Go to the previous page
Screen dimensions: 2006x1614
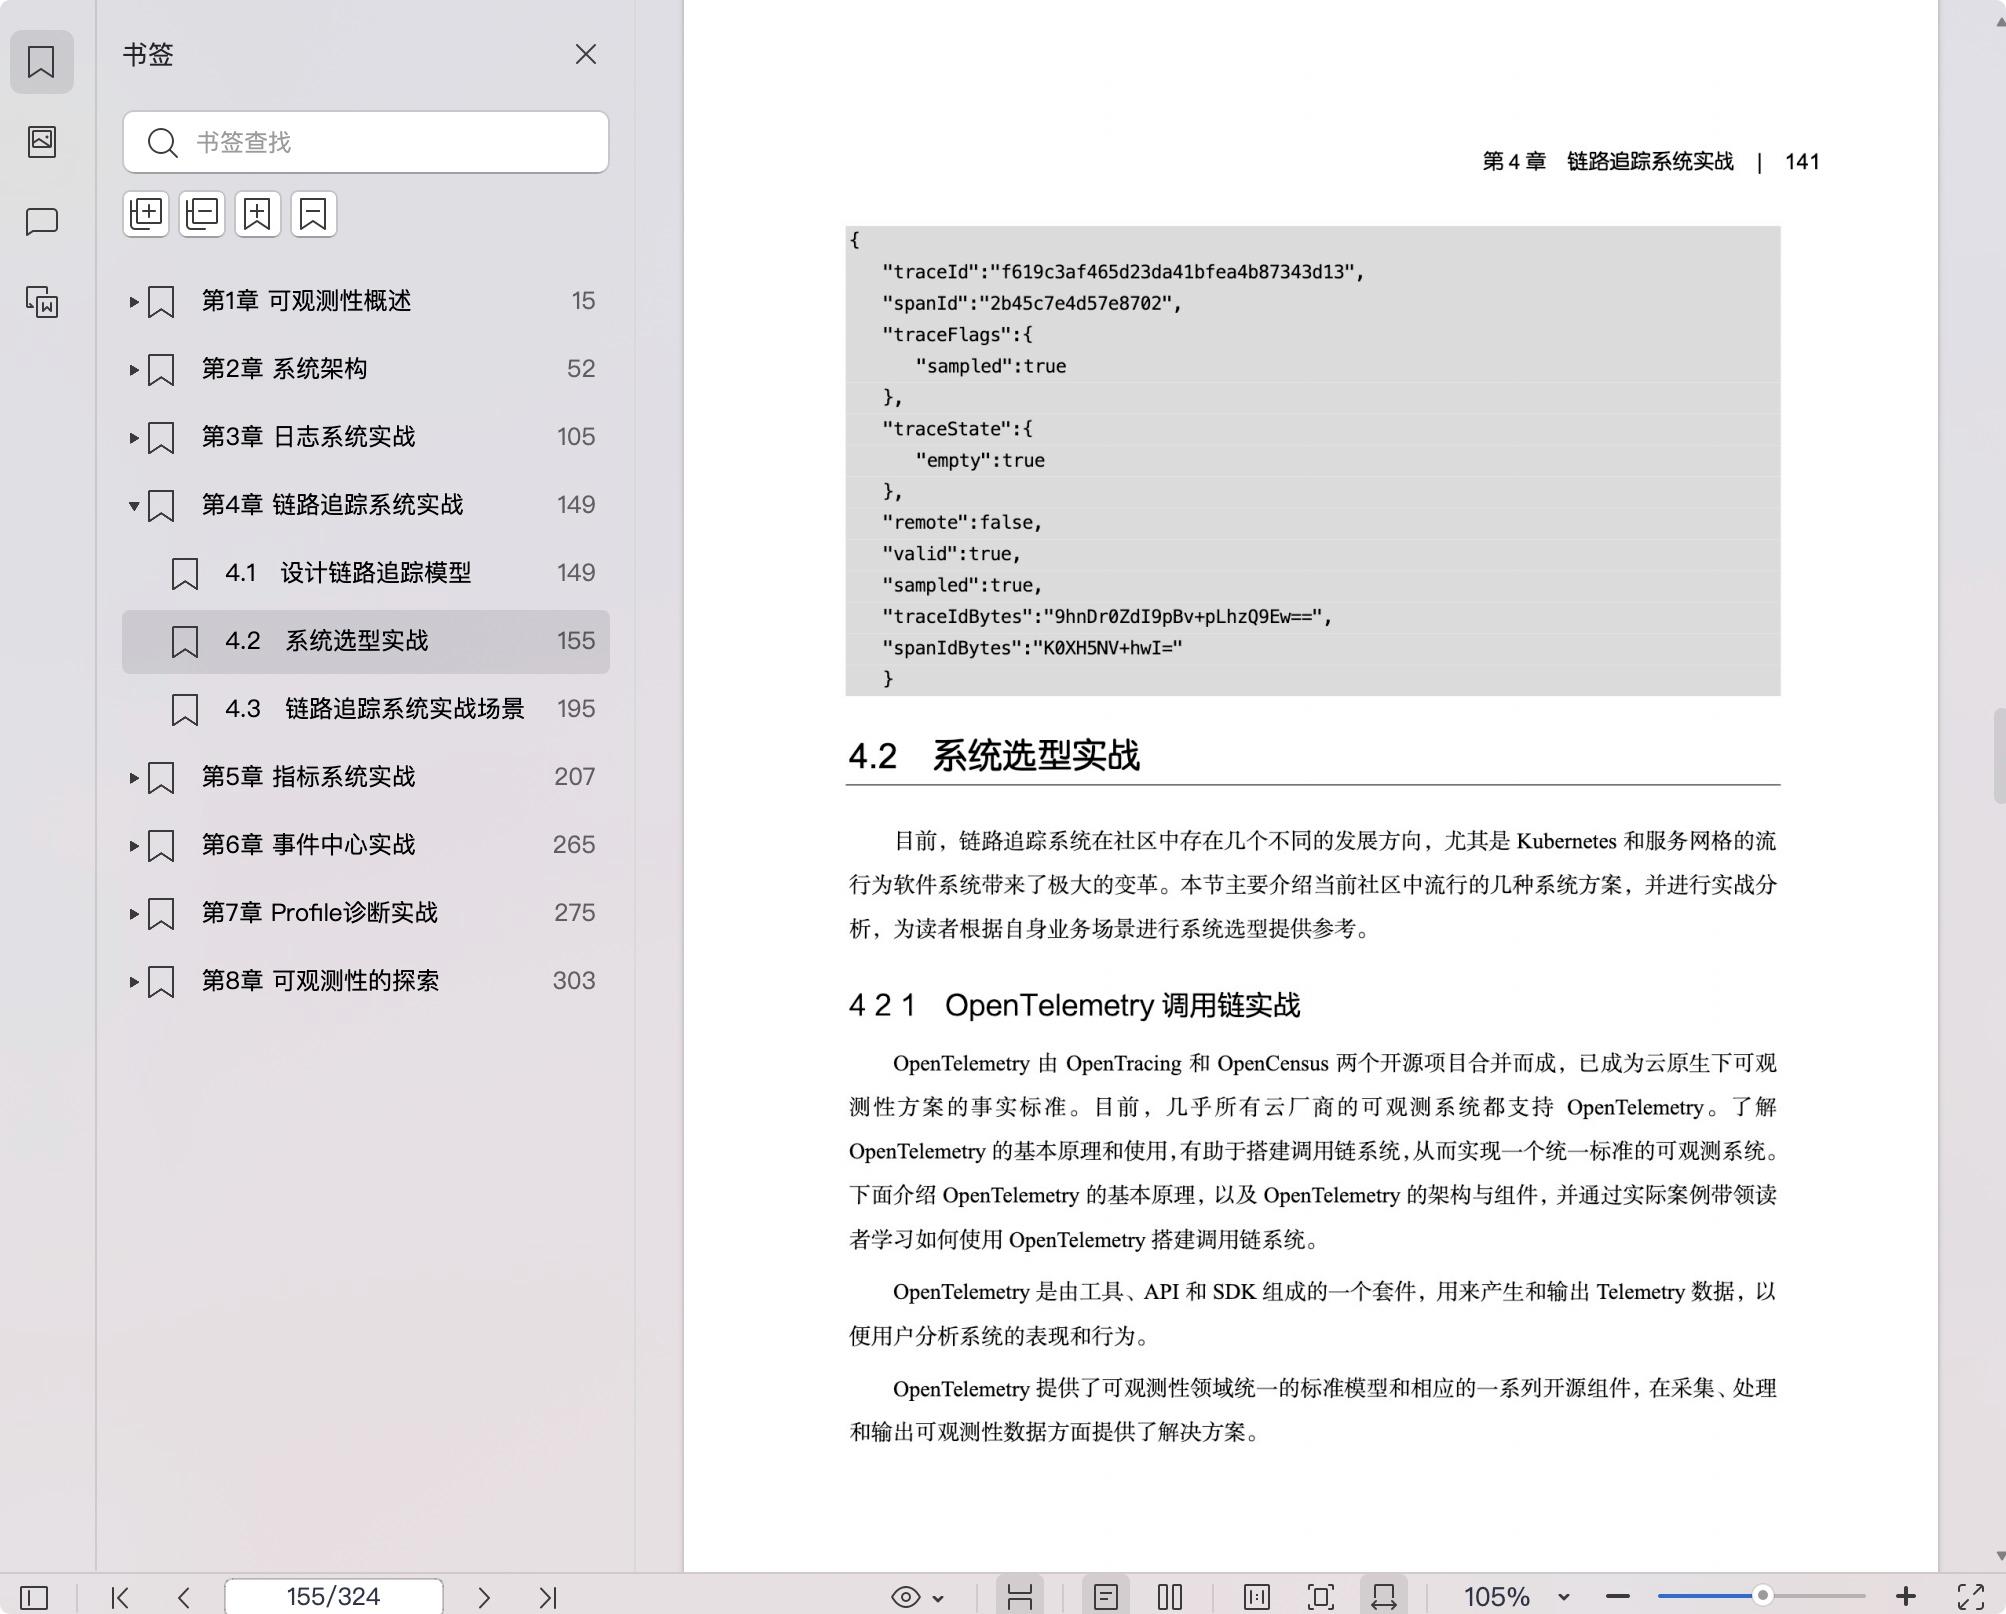tap(184, 1597)
